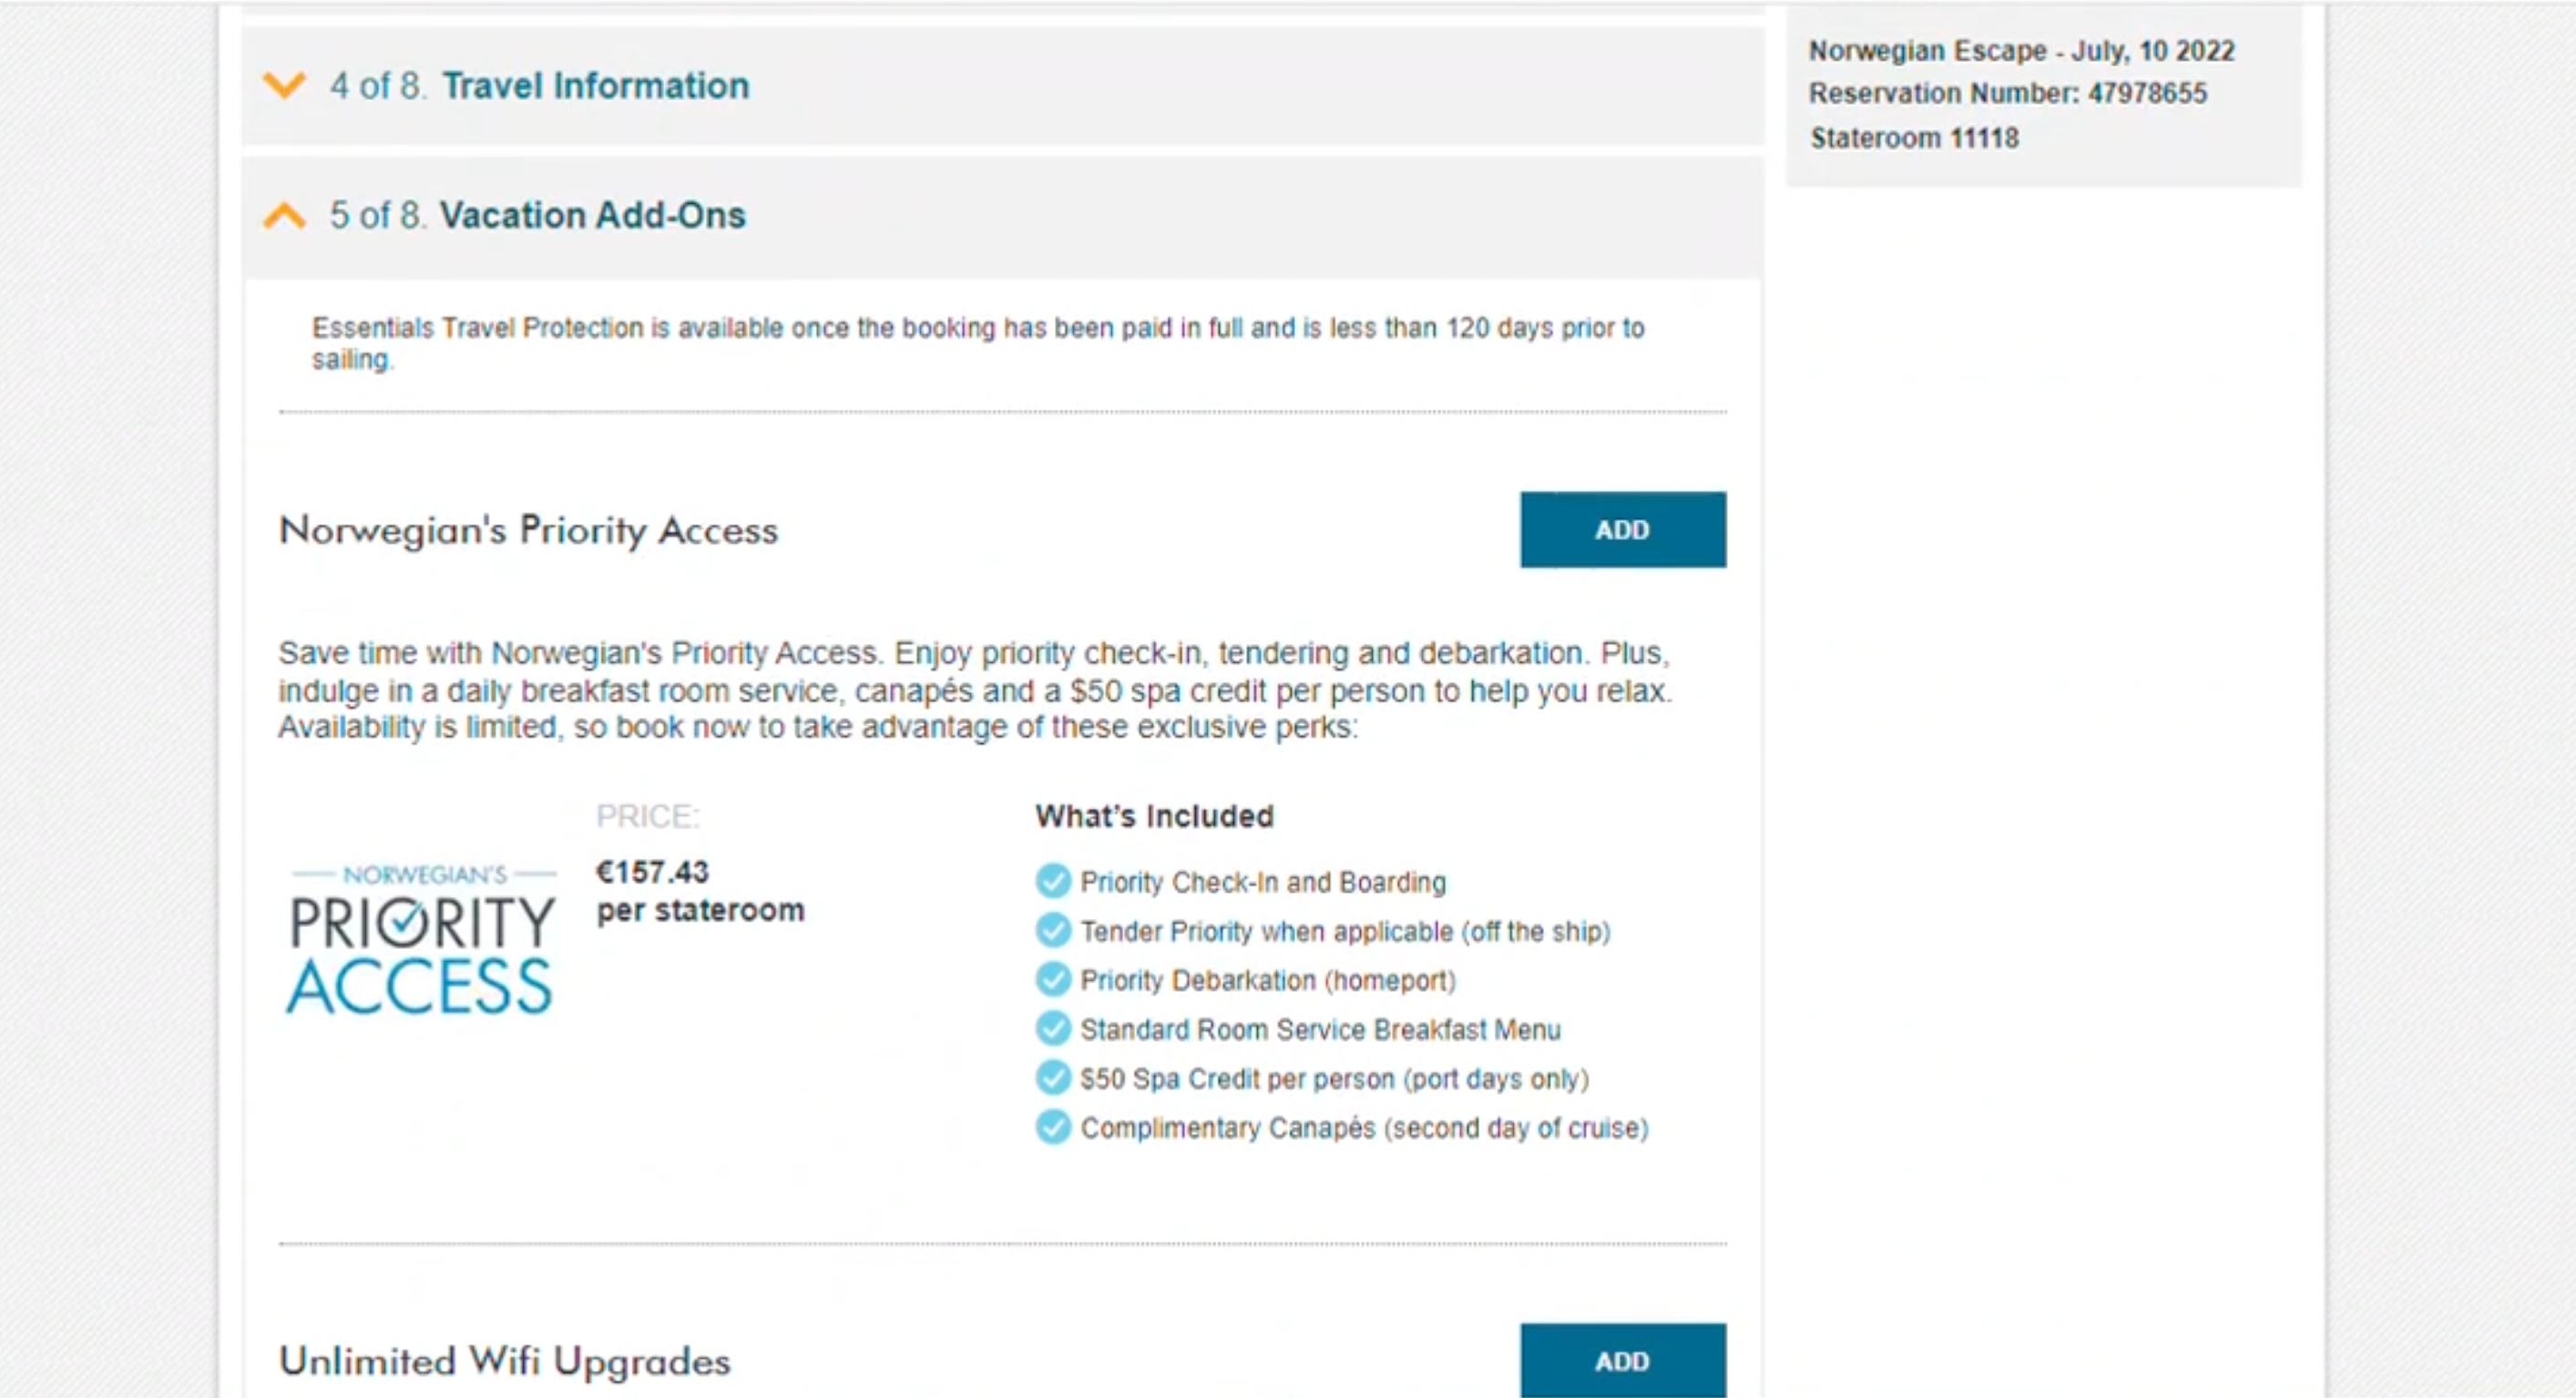
Task: Click Priority Debarkation checkmark icon
Action: (1052, 979)
